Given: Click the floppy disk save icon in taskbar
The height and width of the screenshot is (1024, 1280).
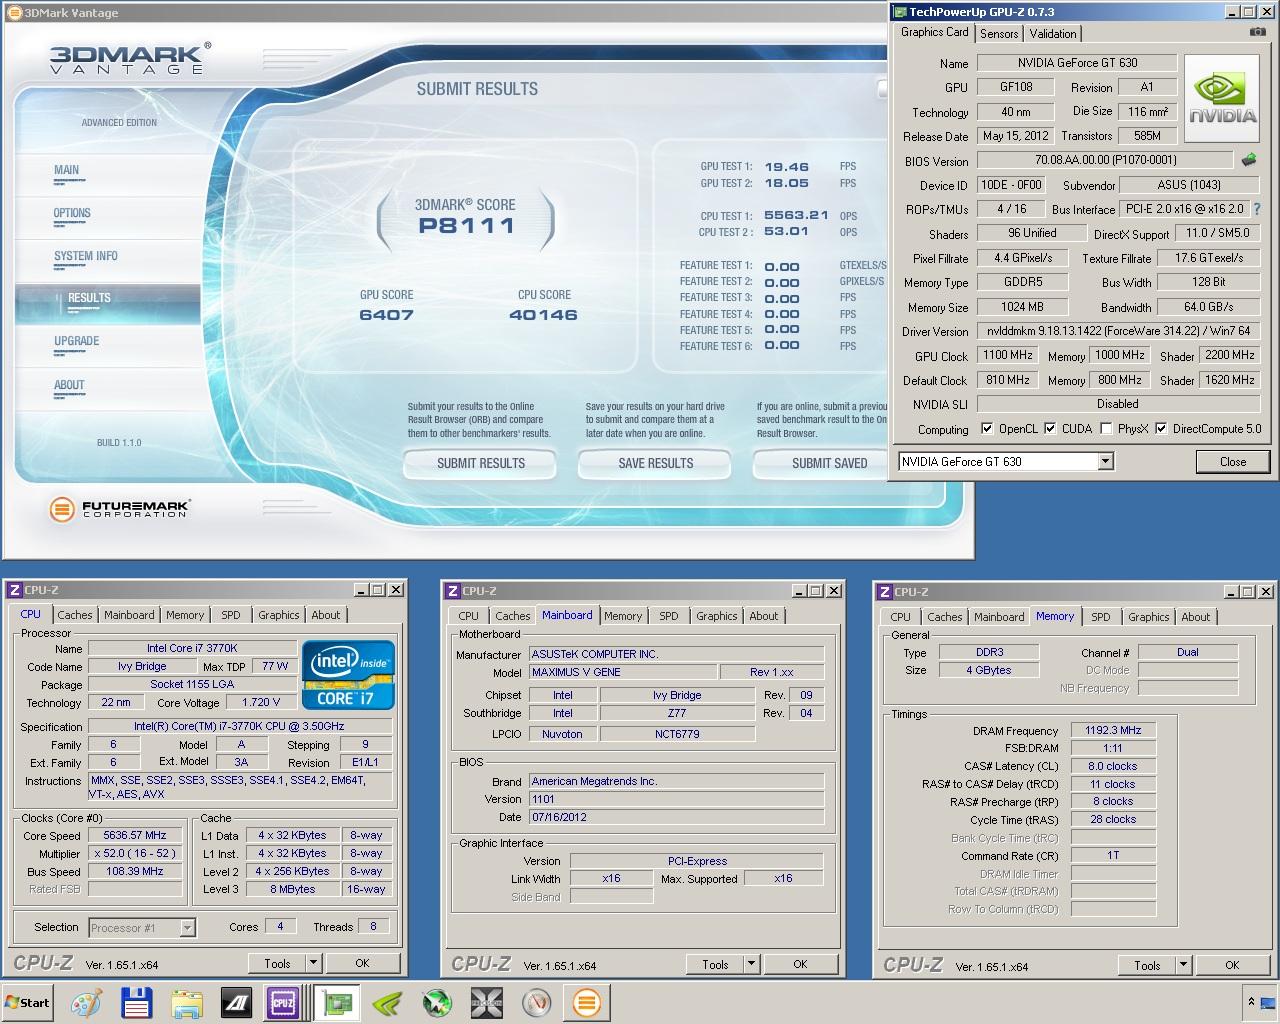Looking at the screenshot, I should [x=136, y=1003].
